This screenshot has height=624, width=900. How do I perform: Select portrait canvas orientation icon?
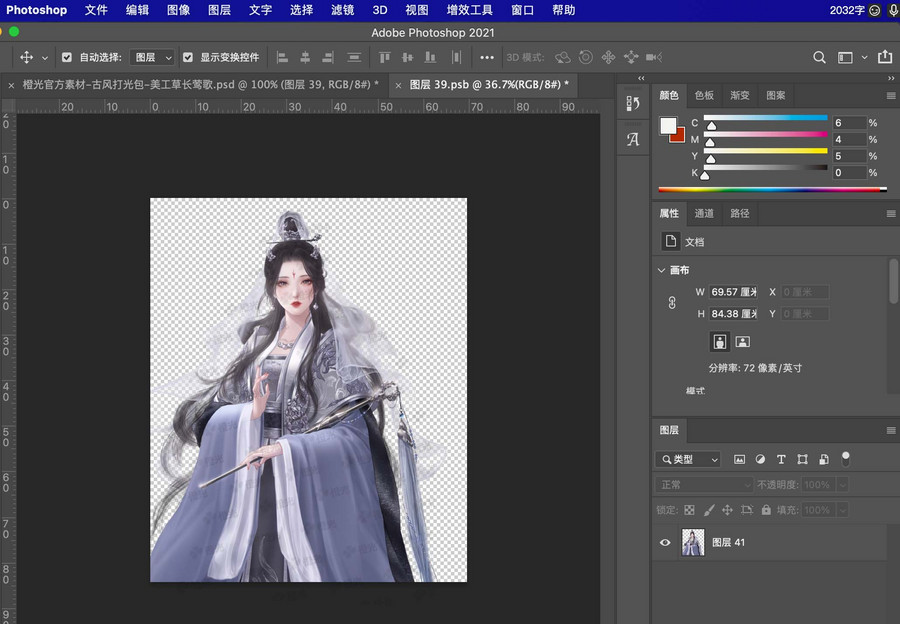pos(720,342)
